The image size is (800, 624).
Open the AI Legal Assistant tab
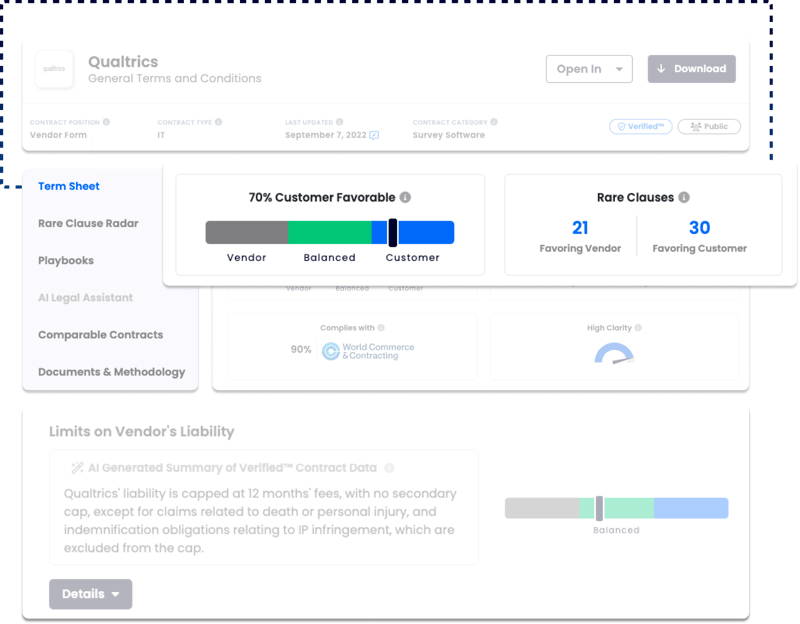[x=85, y=297]
